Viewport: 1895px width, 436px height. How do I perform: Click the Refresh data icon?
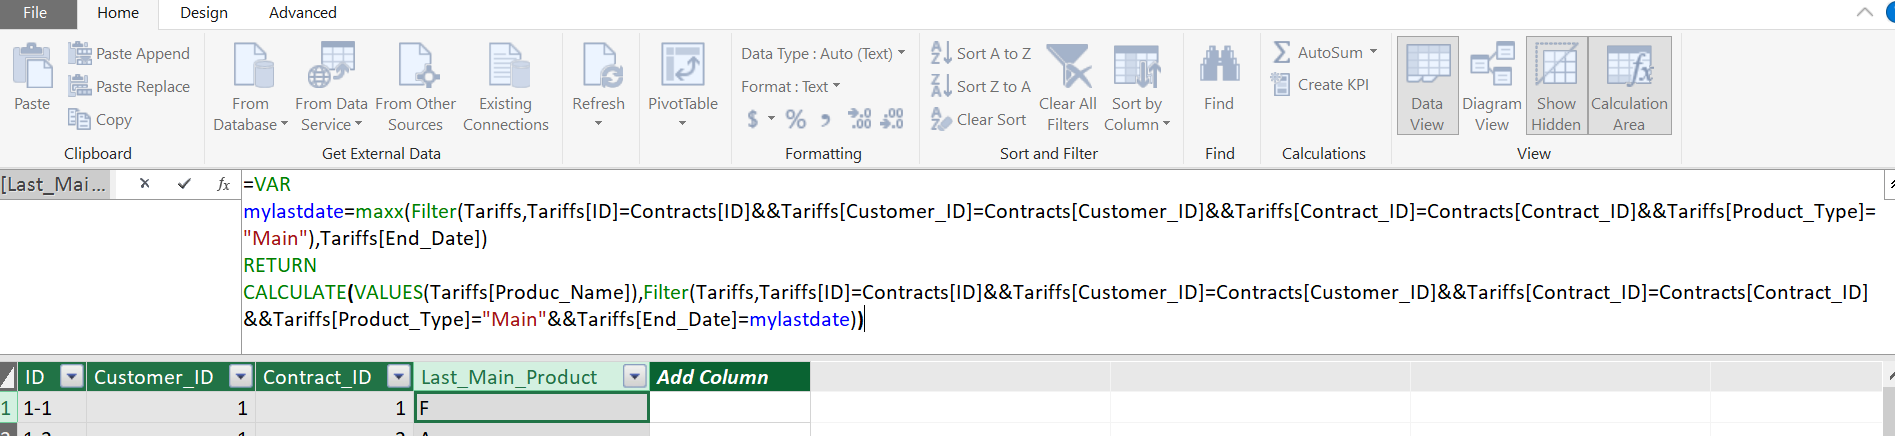(599, 66)
